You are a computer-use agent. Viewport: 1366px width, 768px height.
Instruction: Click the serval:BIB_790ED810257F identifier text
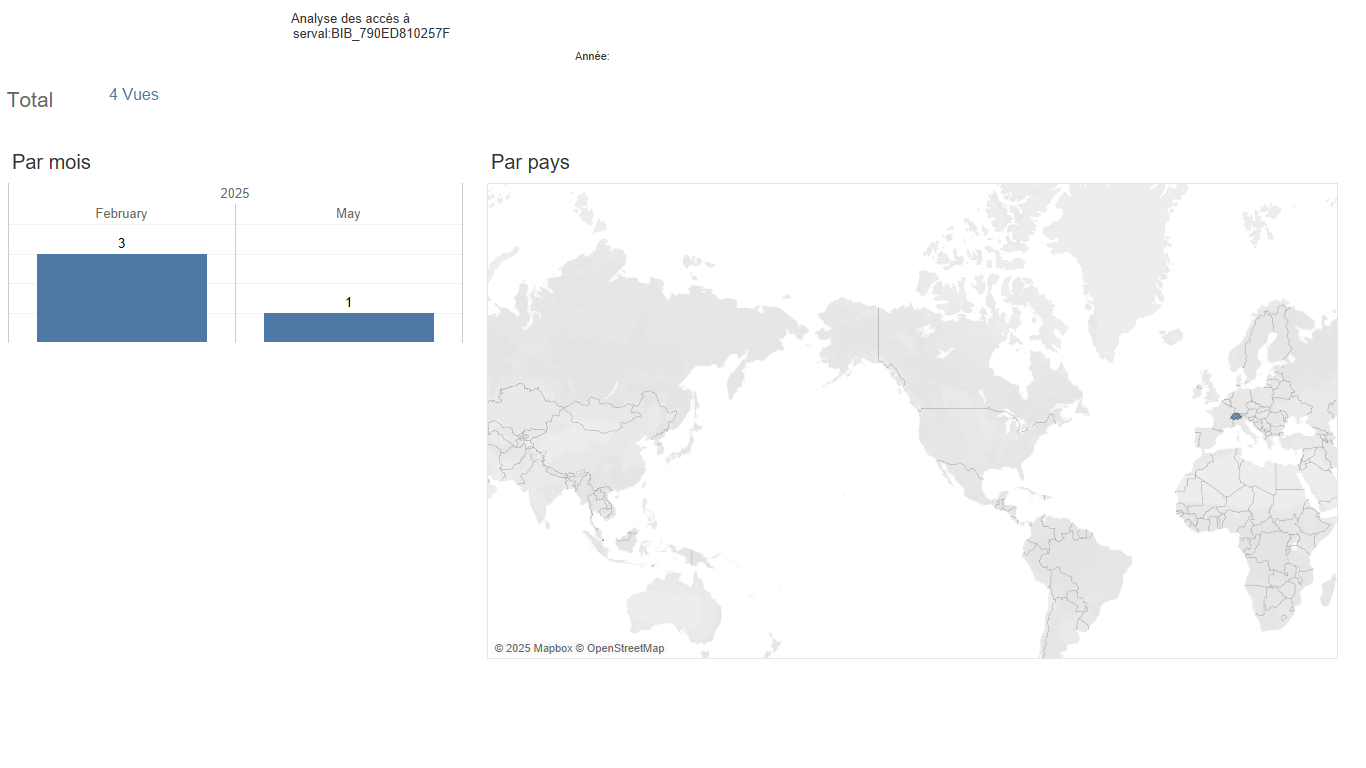[371, 34]
